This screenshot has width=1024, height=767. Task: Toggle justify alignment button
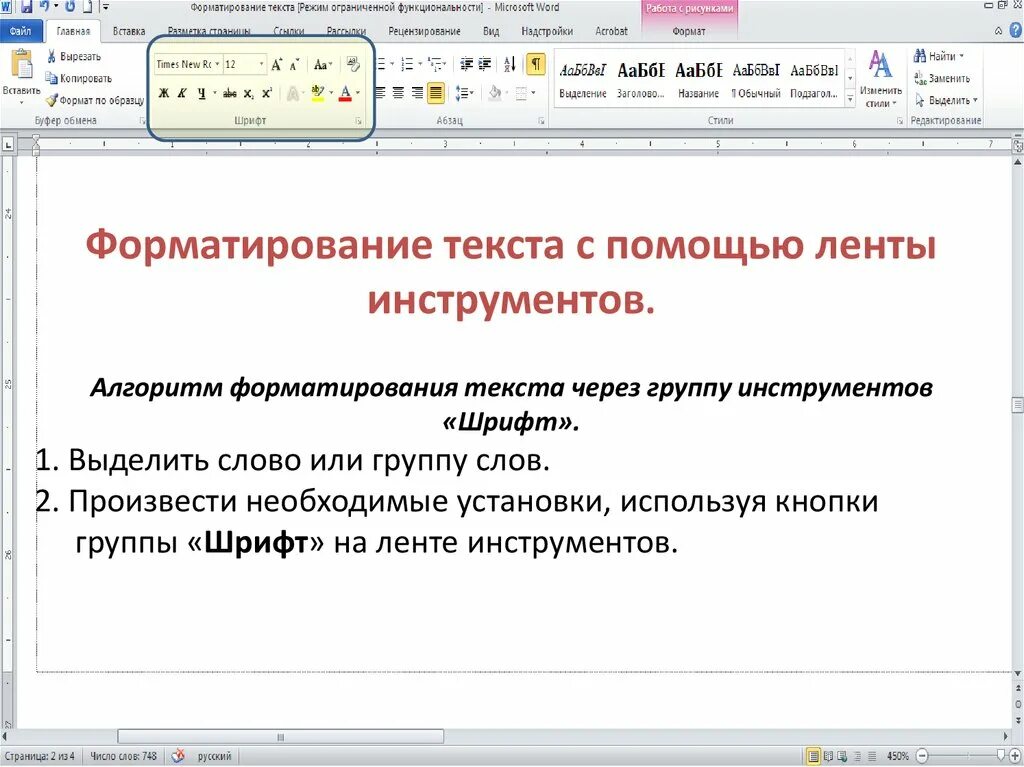pyautogui.click(x=436, y=93)
